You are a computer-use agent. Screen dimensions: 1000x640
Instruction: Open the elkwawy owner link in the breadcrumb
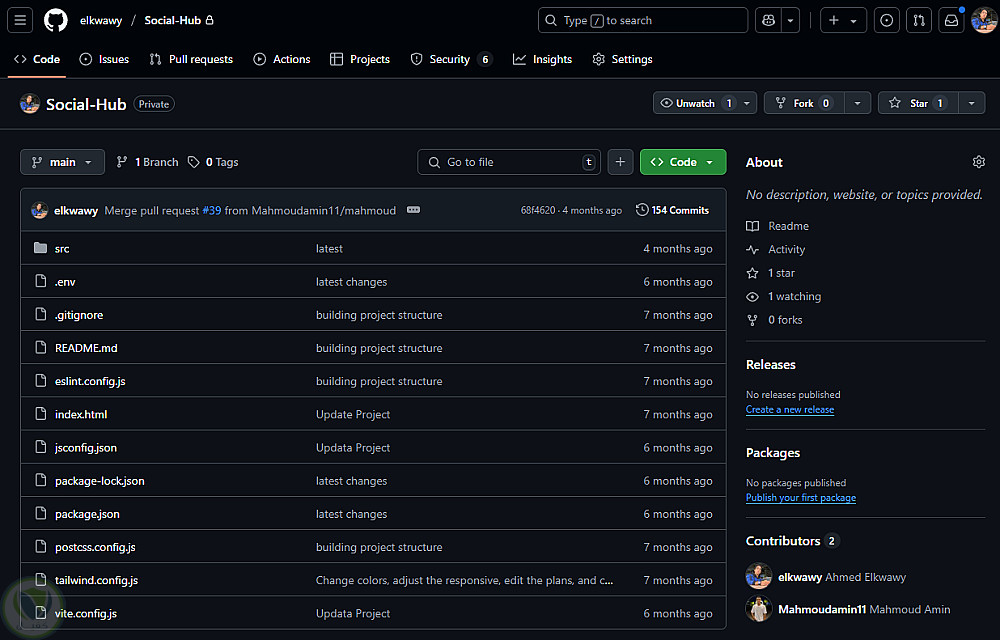[x=101, y=20]
